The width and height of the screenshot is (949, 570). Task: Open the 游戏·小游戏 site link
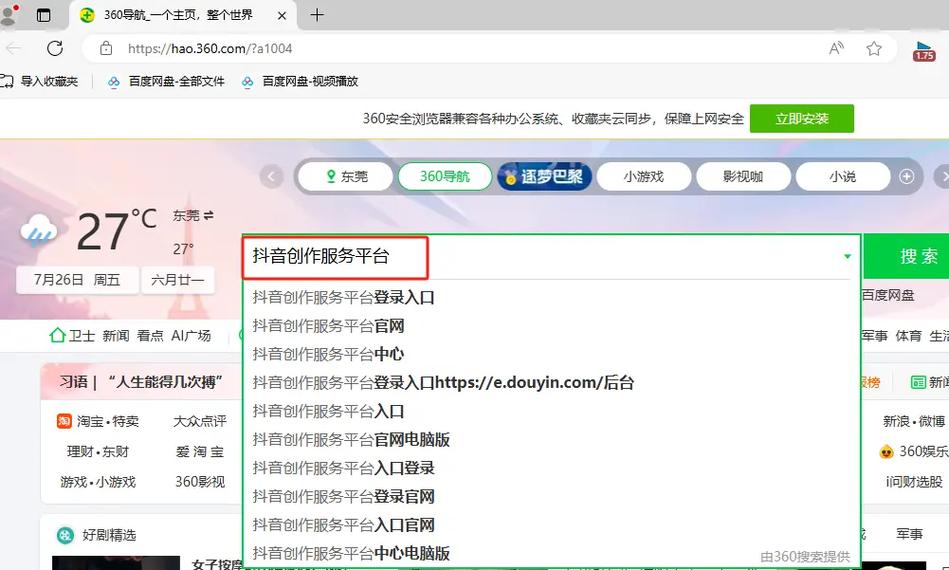[x=98, y=482]
